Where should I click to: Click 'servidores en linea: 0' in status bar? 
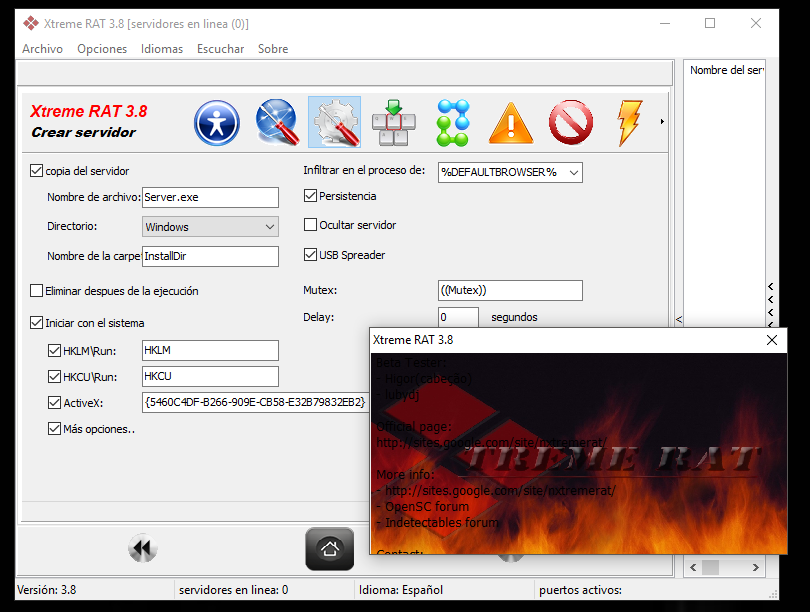point(233,590)
